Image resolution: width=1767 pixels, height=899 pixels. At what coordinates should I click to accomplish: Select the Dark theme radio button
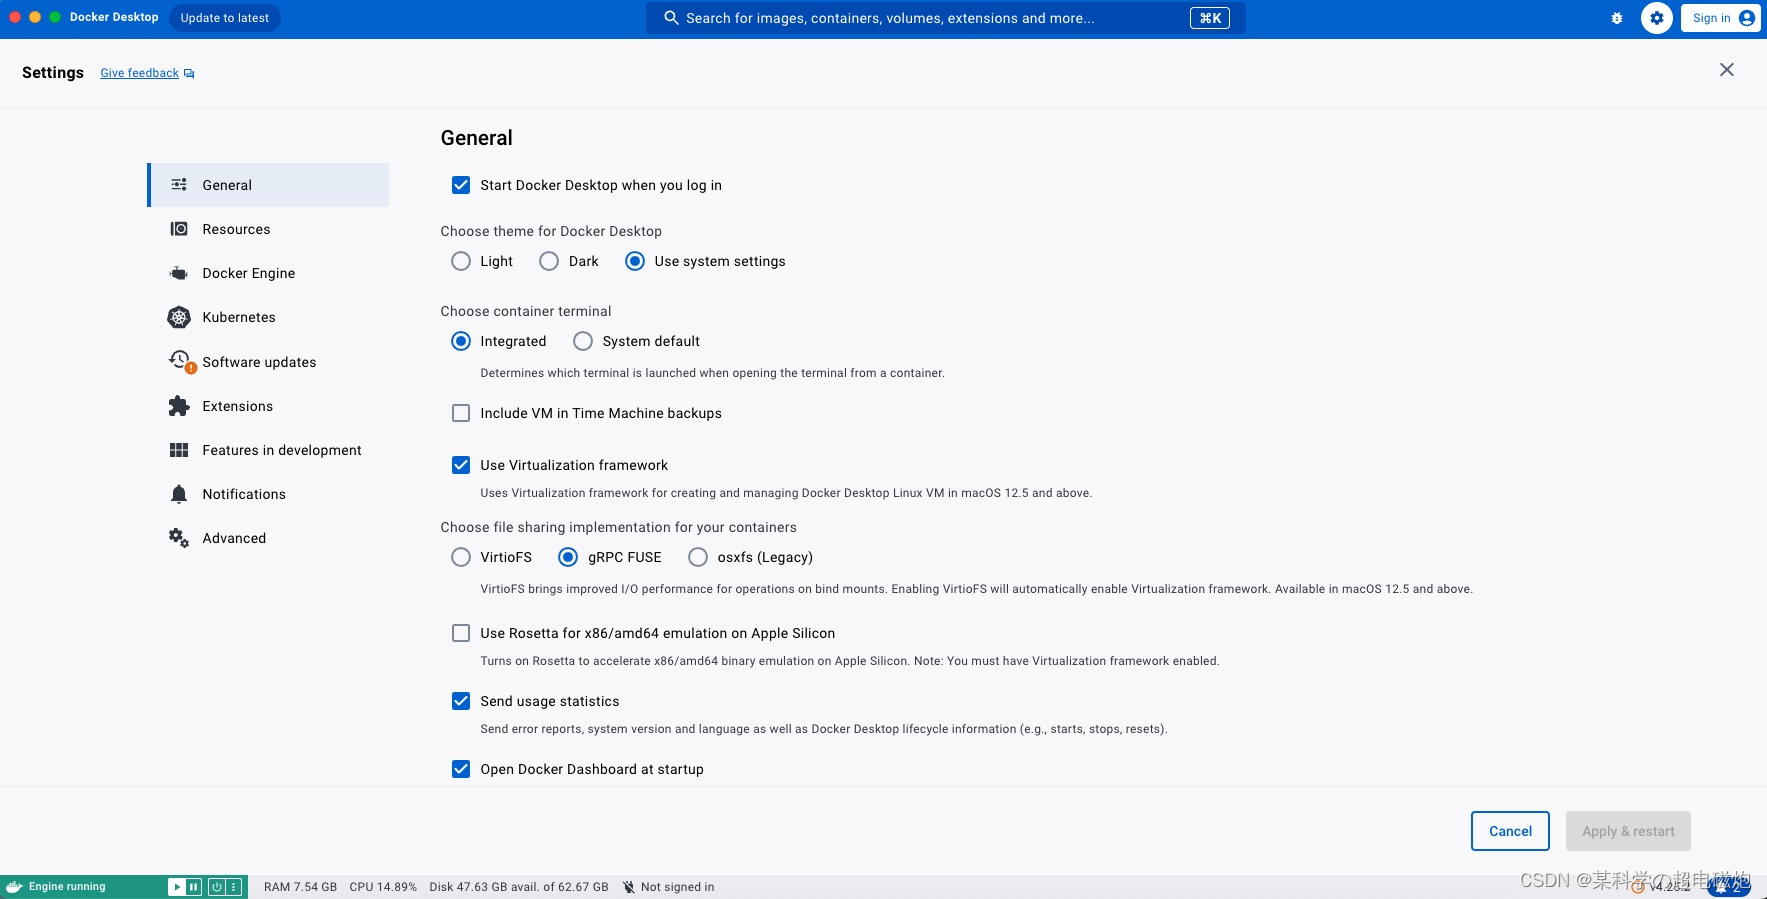549,261
